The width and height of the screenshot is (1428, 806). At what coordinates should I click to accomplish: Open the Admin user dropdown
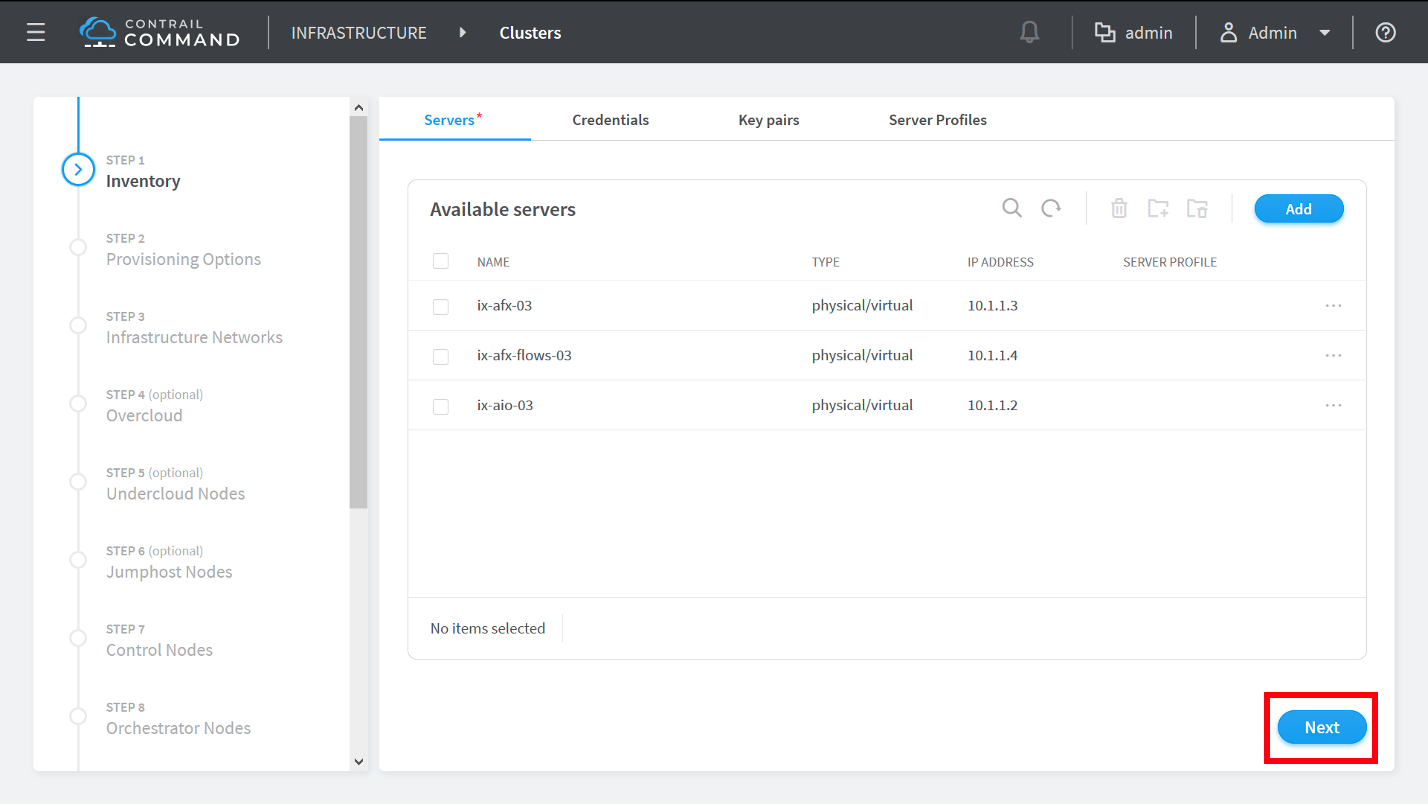(1275, 33)
